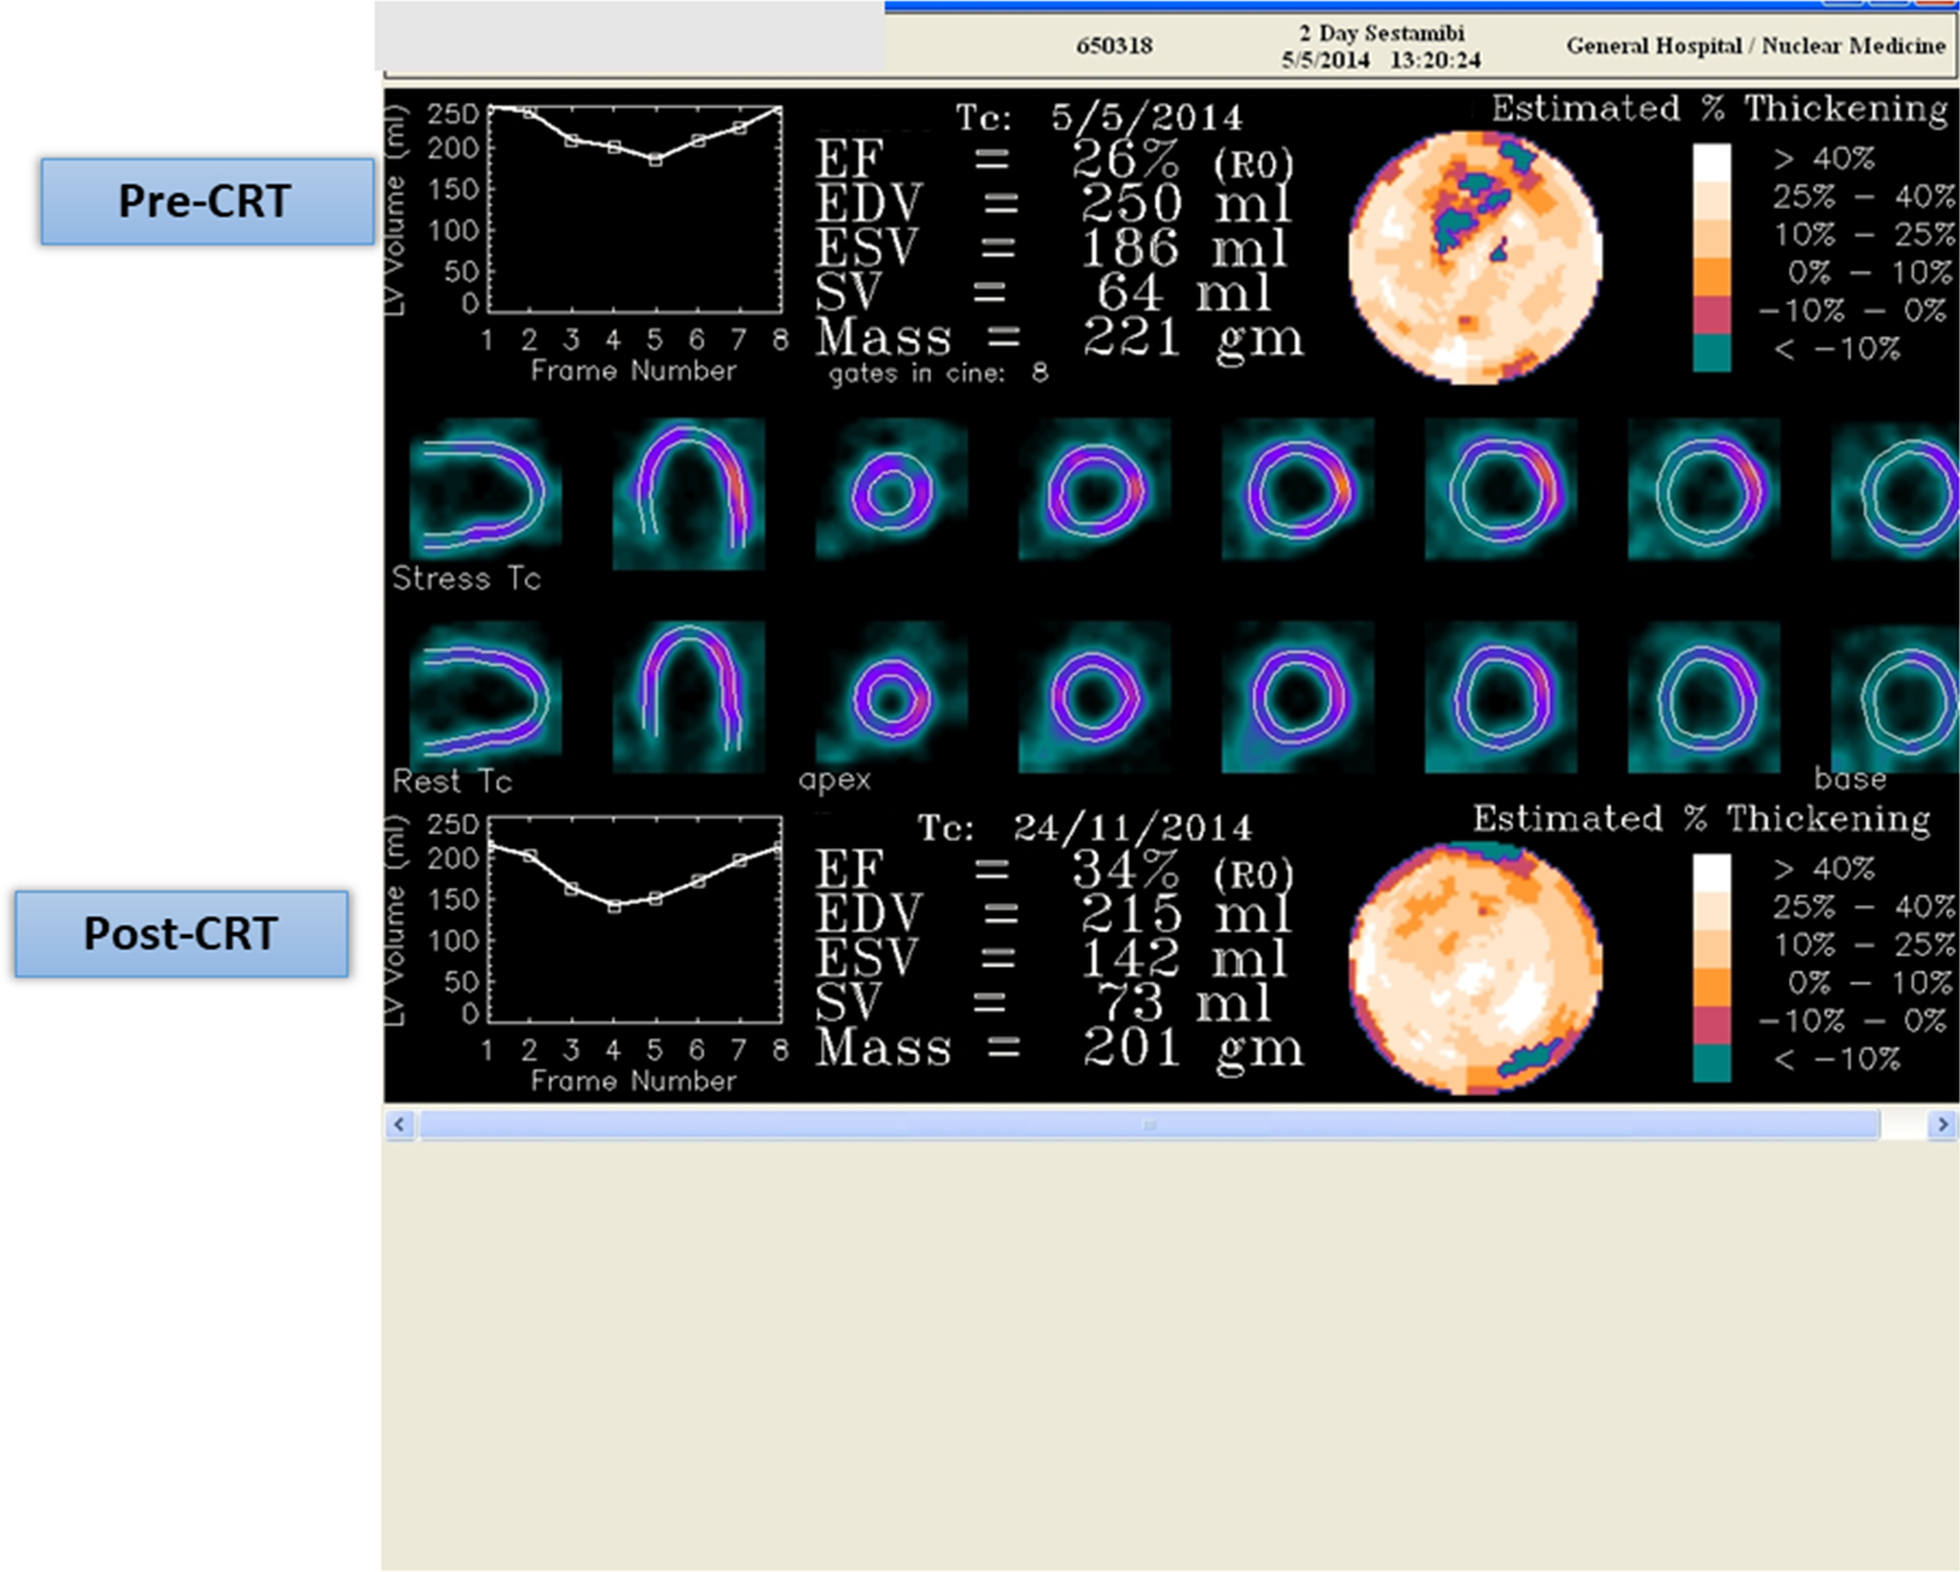1960x1572 pixels.
Task: Click the 'gates in cine: 8' text
Action: pyautogui.click(x=938, y=374)
